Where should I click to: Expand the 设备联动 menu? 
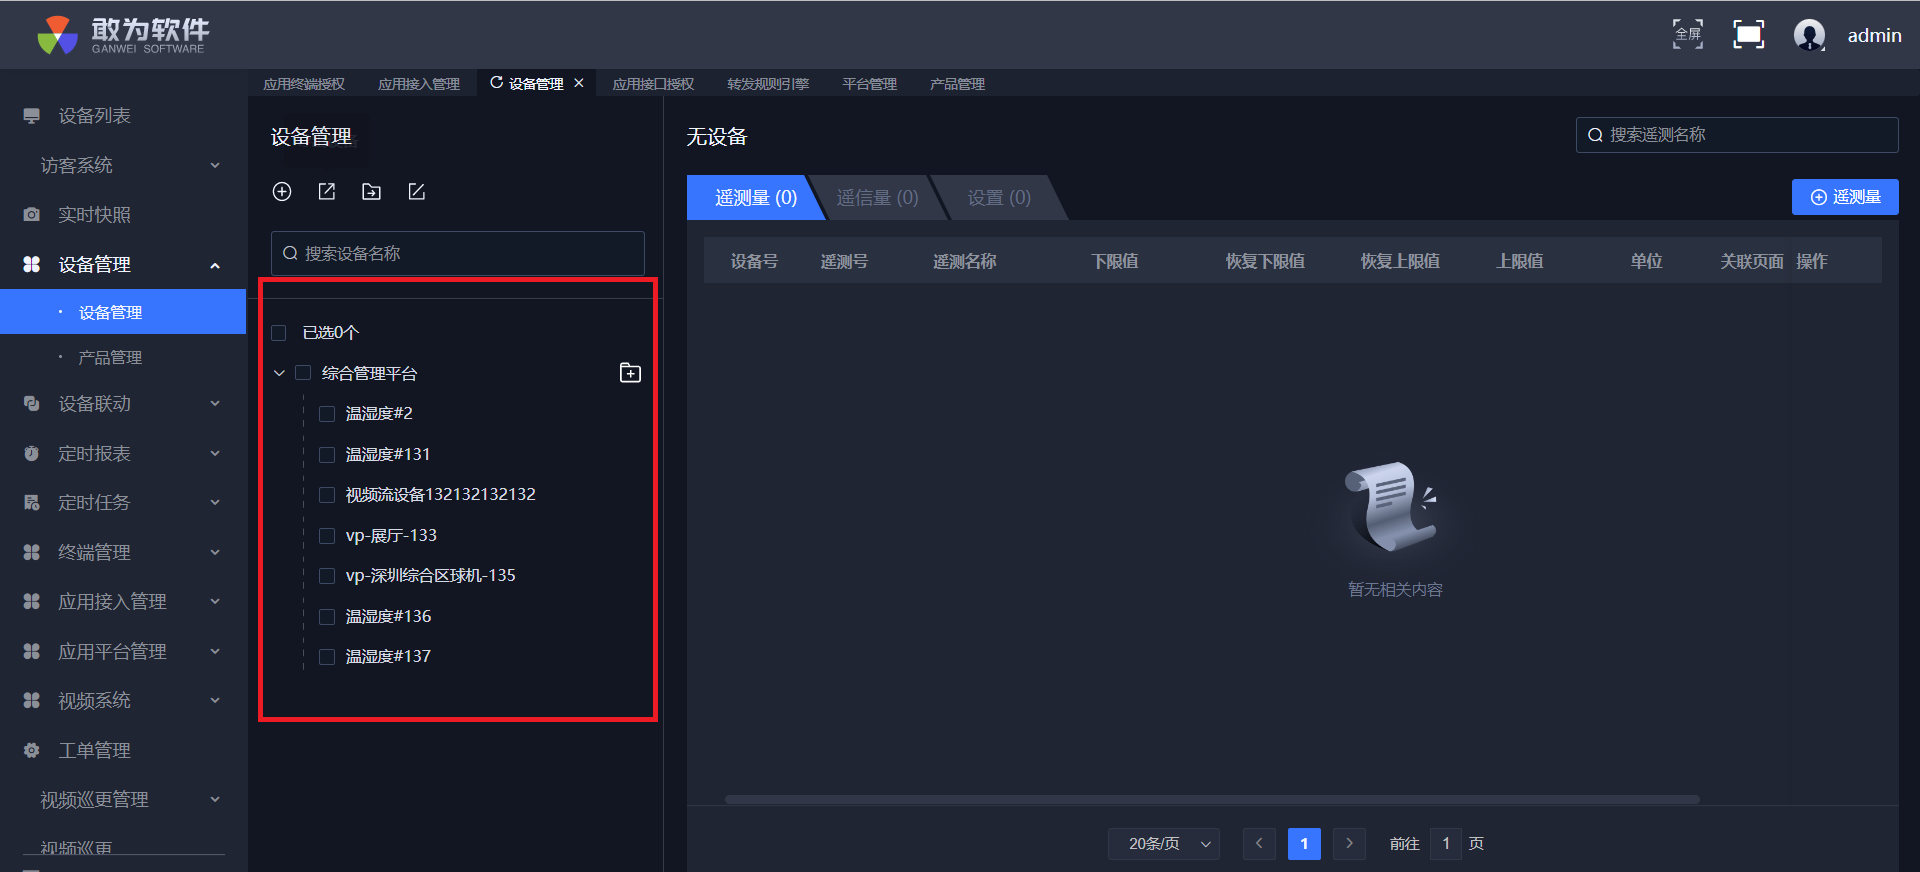tap(215, 404)
